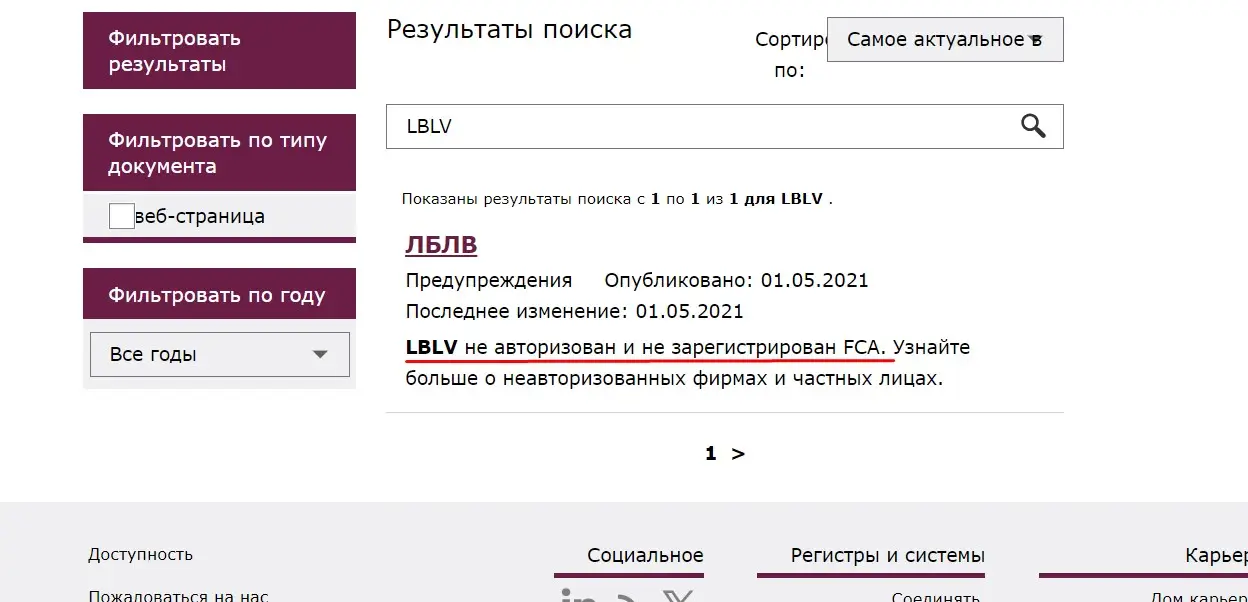Viewport: 1248px width, 602px height.
Task: Click the Регистры и системы footer heading
Action: coord(887,555)
